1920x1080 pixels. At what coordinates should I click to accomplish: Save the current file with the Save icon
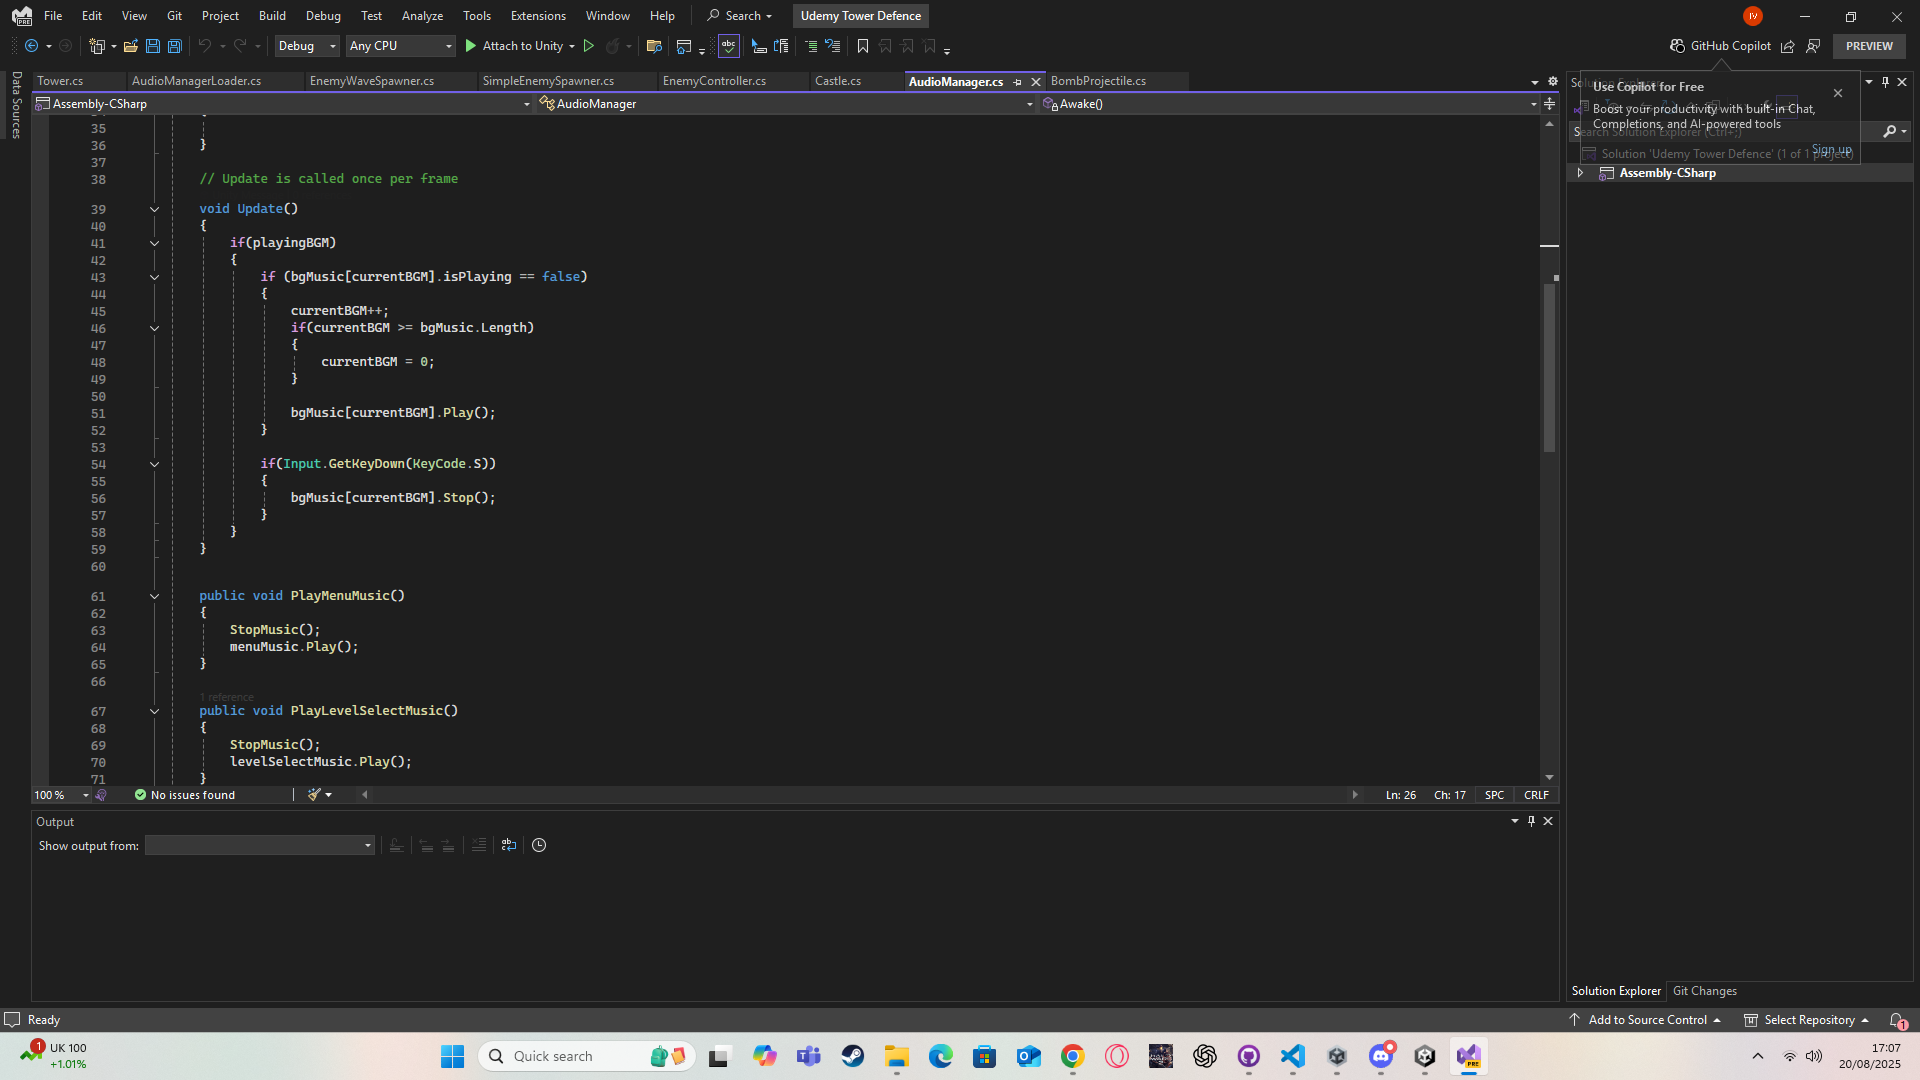153,46
